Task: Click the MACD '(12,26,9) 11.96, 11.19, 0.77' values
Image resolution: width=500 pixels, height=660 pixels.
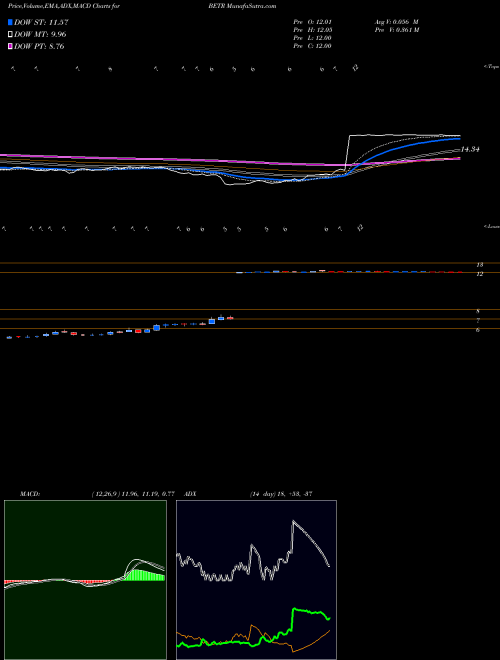Action: (133, 494)
